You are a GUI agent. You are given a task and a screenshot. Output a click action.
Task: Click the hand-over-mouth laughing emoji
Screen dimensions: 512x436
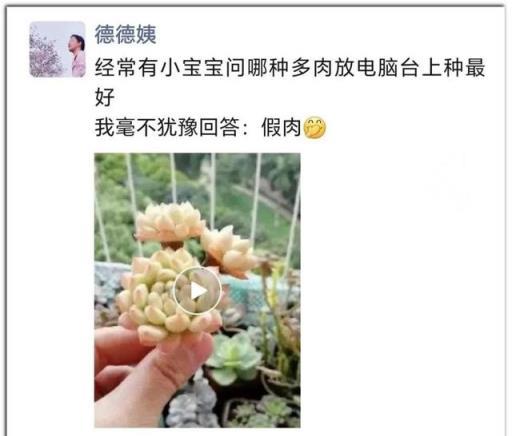pyautogui.click(x=315, y=128)
